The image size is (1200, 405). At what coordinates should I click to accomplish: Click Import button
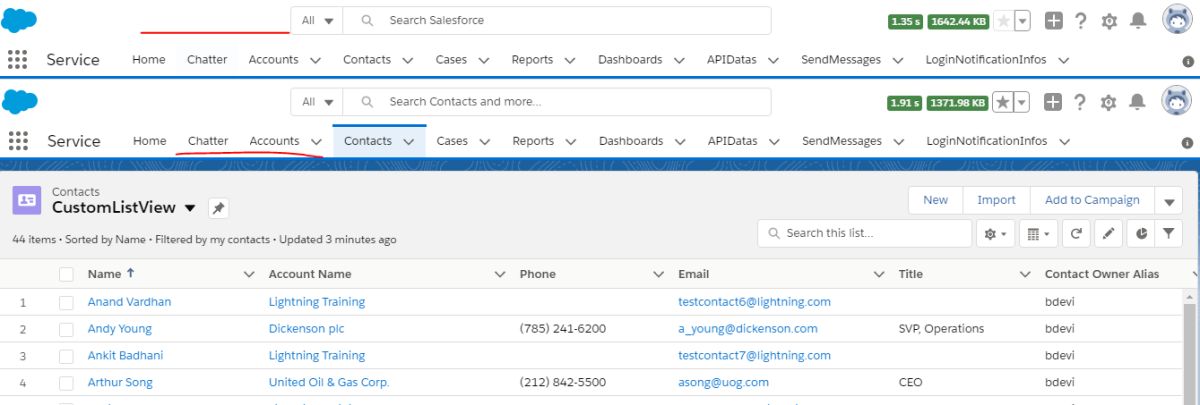(996, 200)
